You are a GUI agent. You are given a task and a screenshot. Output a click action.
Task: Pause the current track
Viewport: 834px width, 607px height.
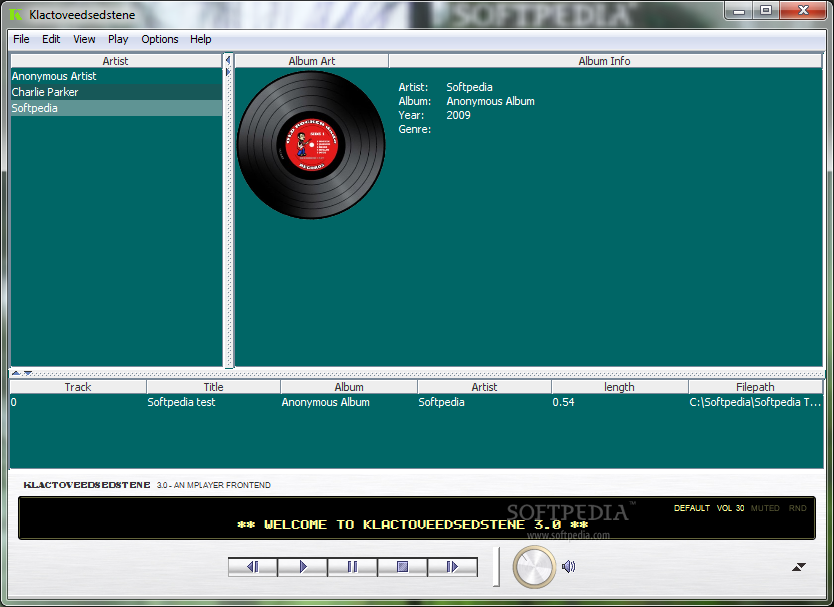(x=352, y=567)
